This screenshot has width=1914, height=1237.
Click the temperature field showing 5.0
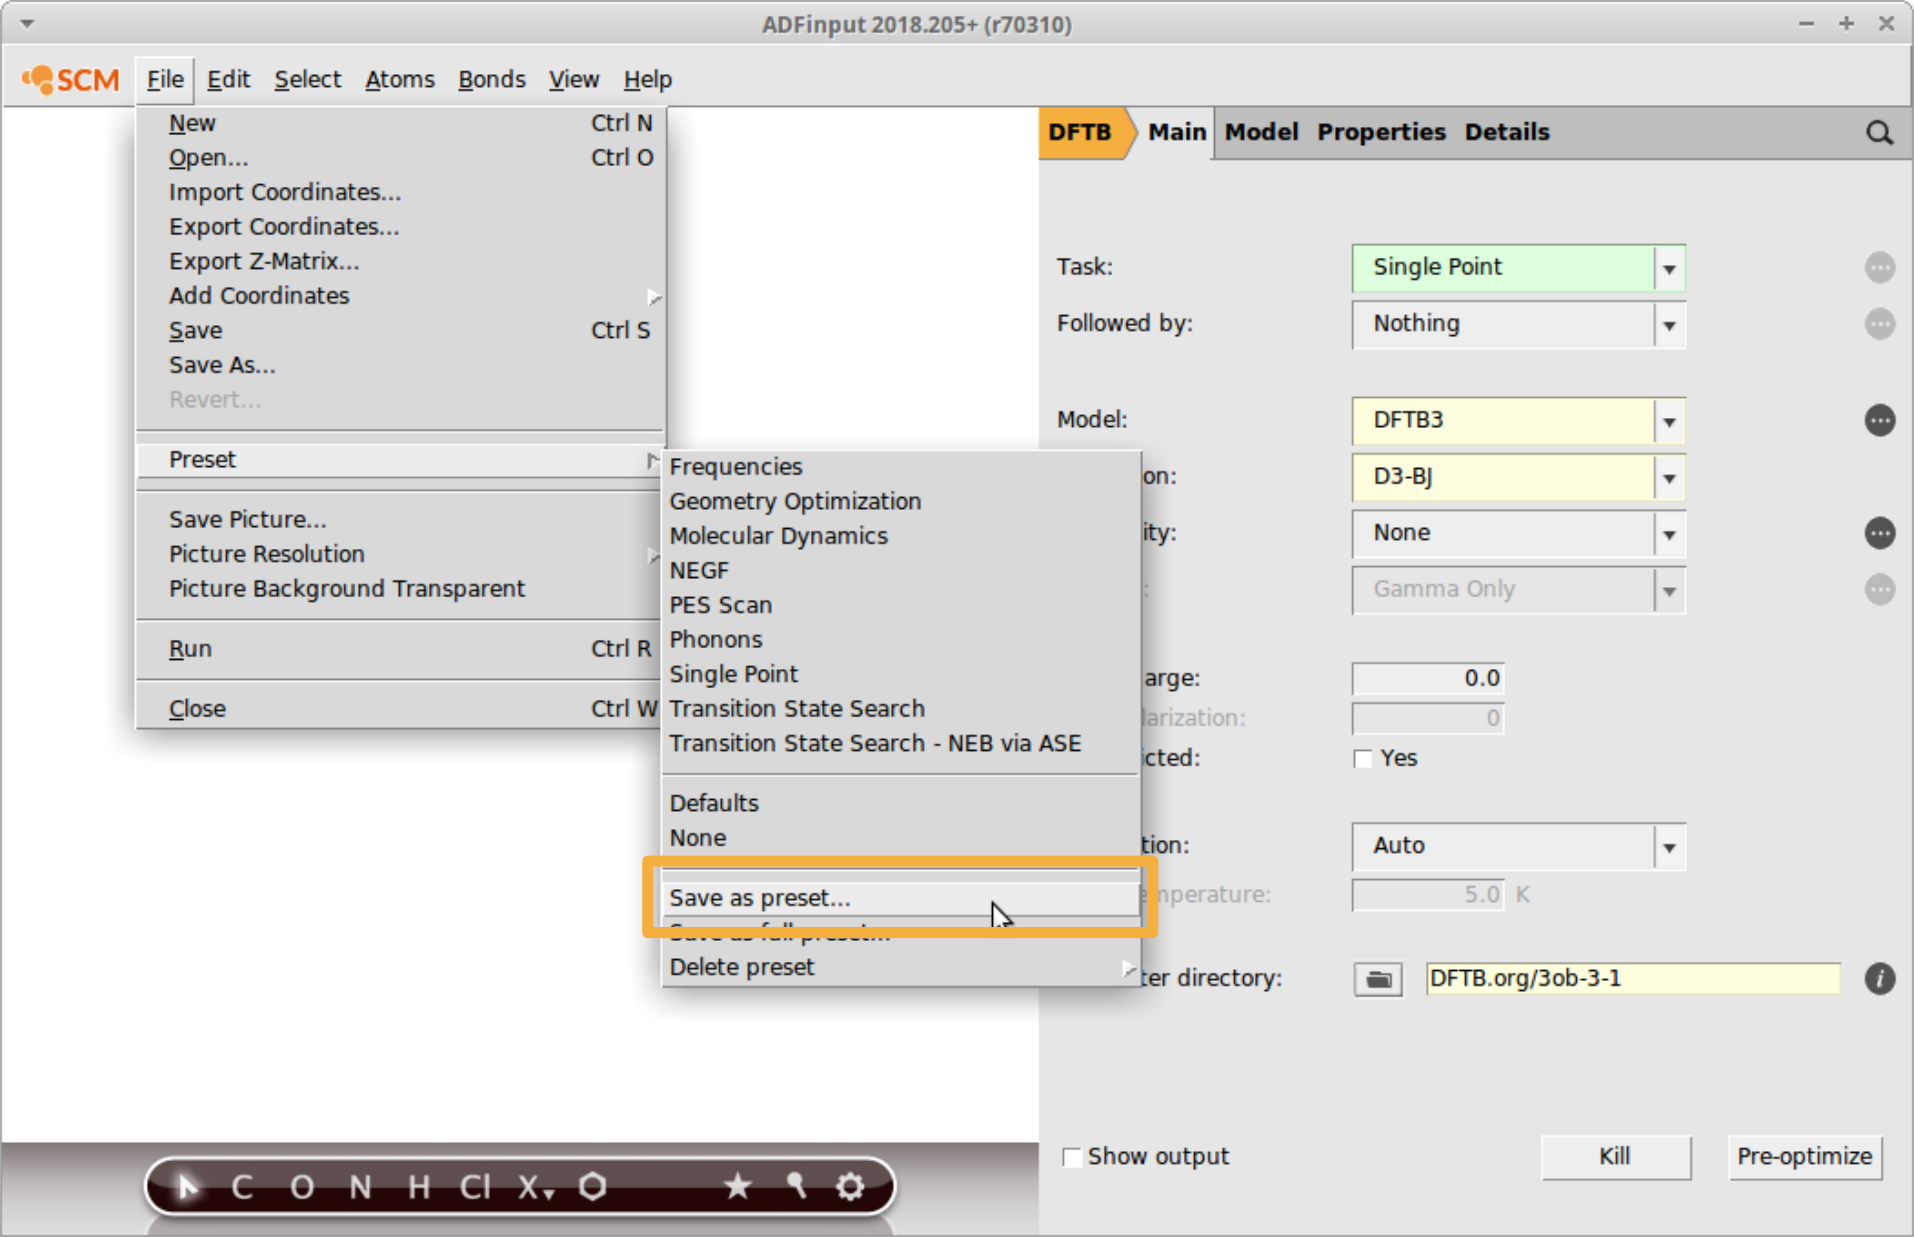1428,894
